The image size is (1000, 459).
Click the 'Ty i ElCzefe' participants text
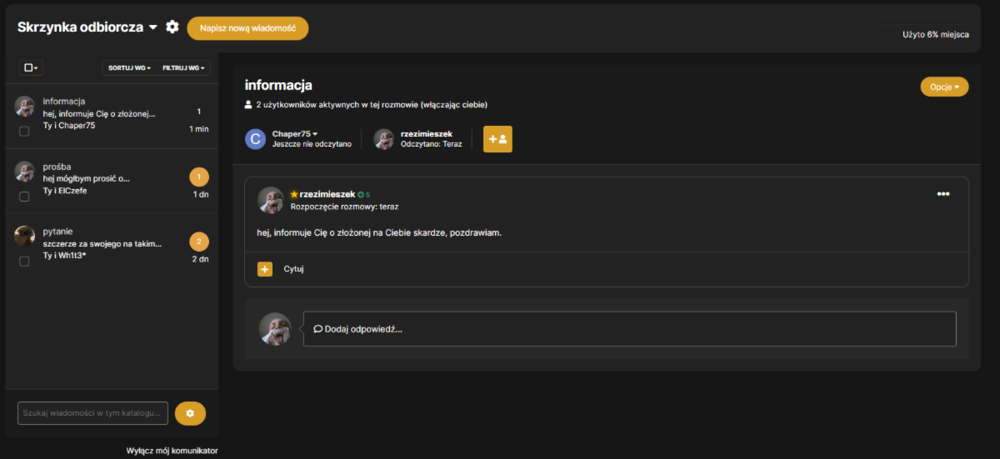click(64, 191)
